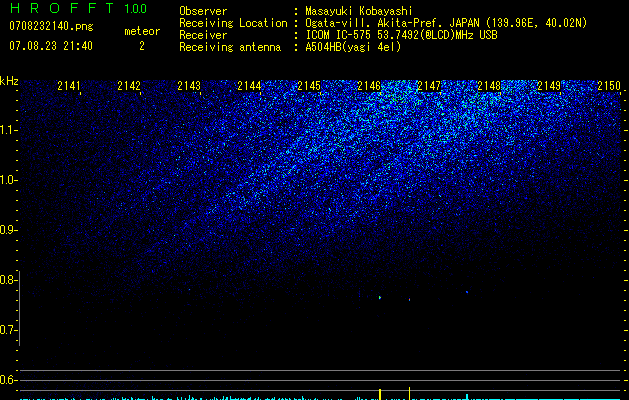Click the 2144 time marker
629x400 pixels.
click(249, 86)
